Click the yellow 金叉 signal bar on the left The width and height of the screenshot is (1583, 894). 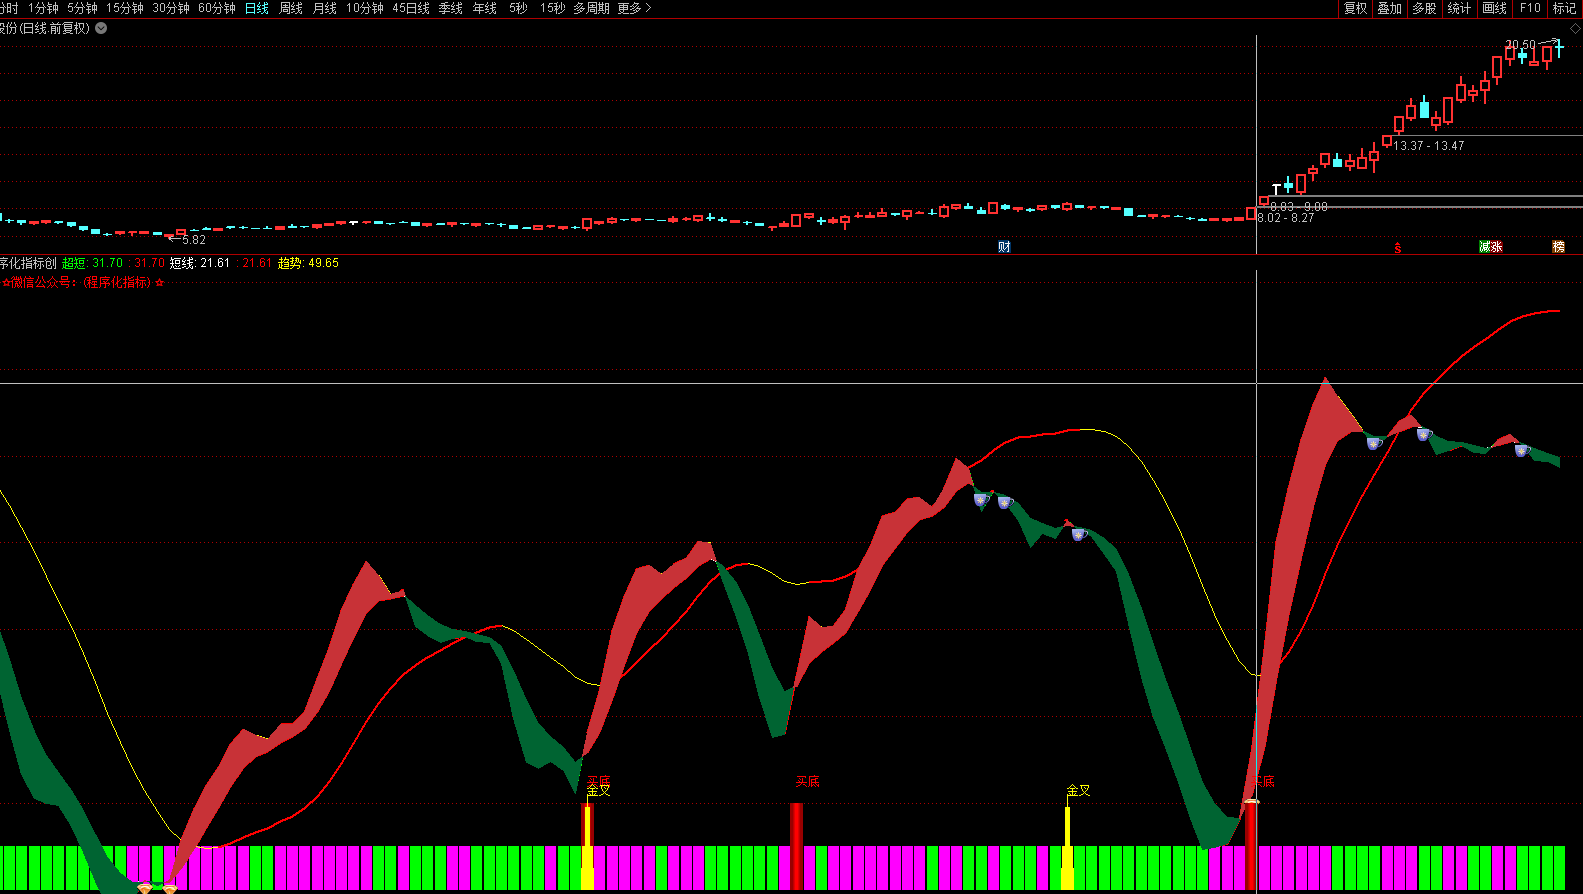click(x=588, y=845)
